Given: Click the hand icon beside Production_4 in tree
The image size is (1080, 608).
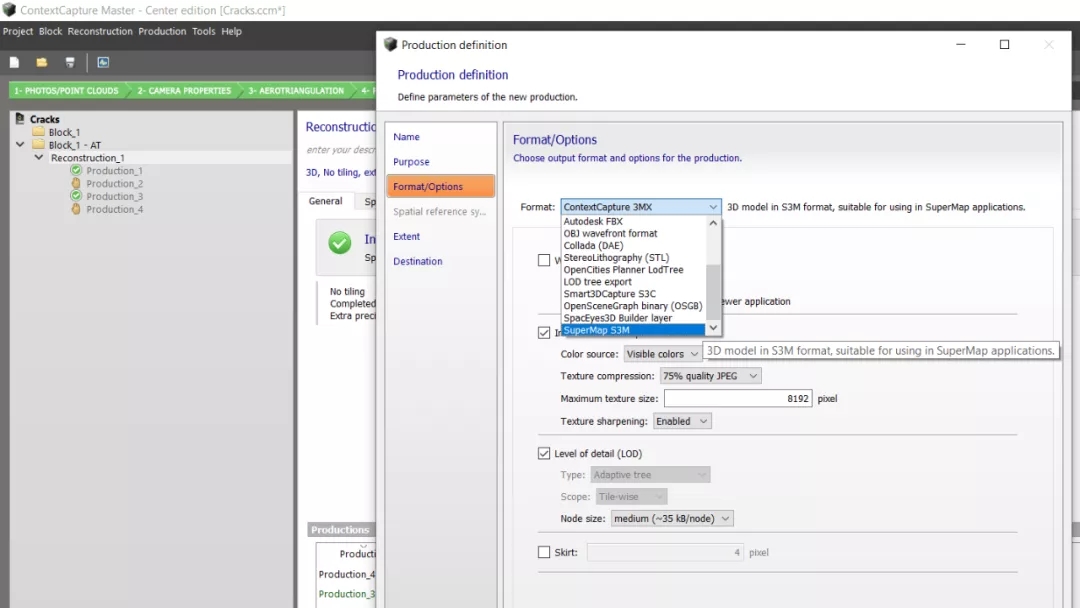Looking at the screenshot, I should [76, 209].
